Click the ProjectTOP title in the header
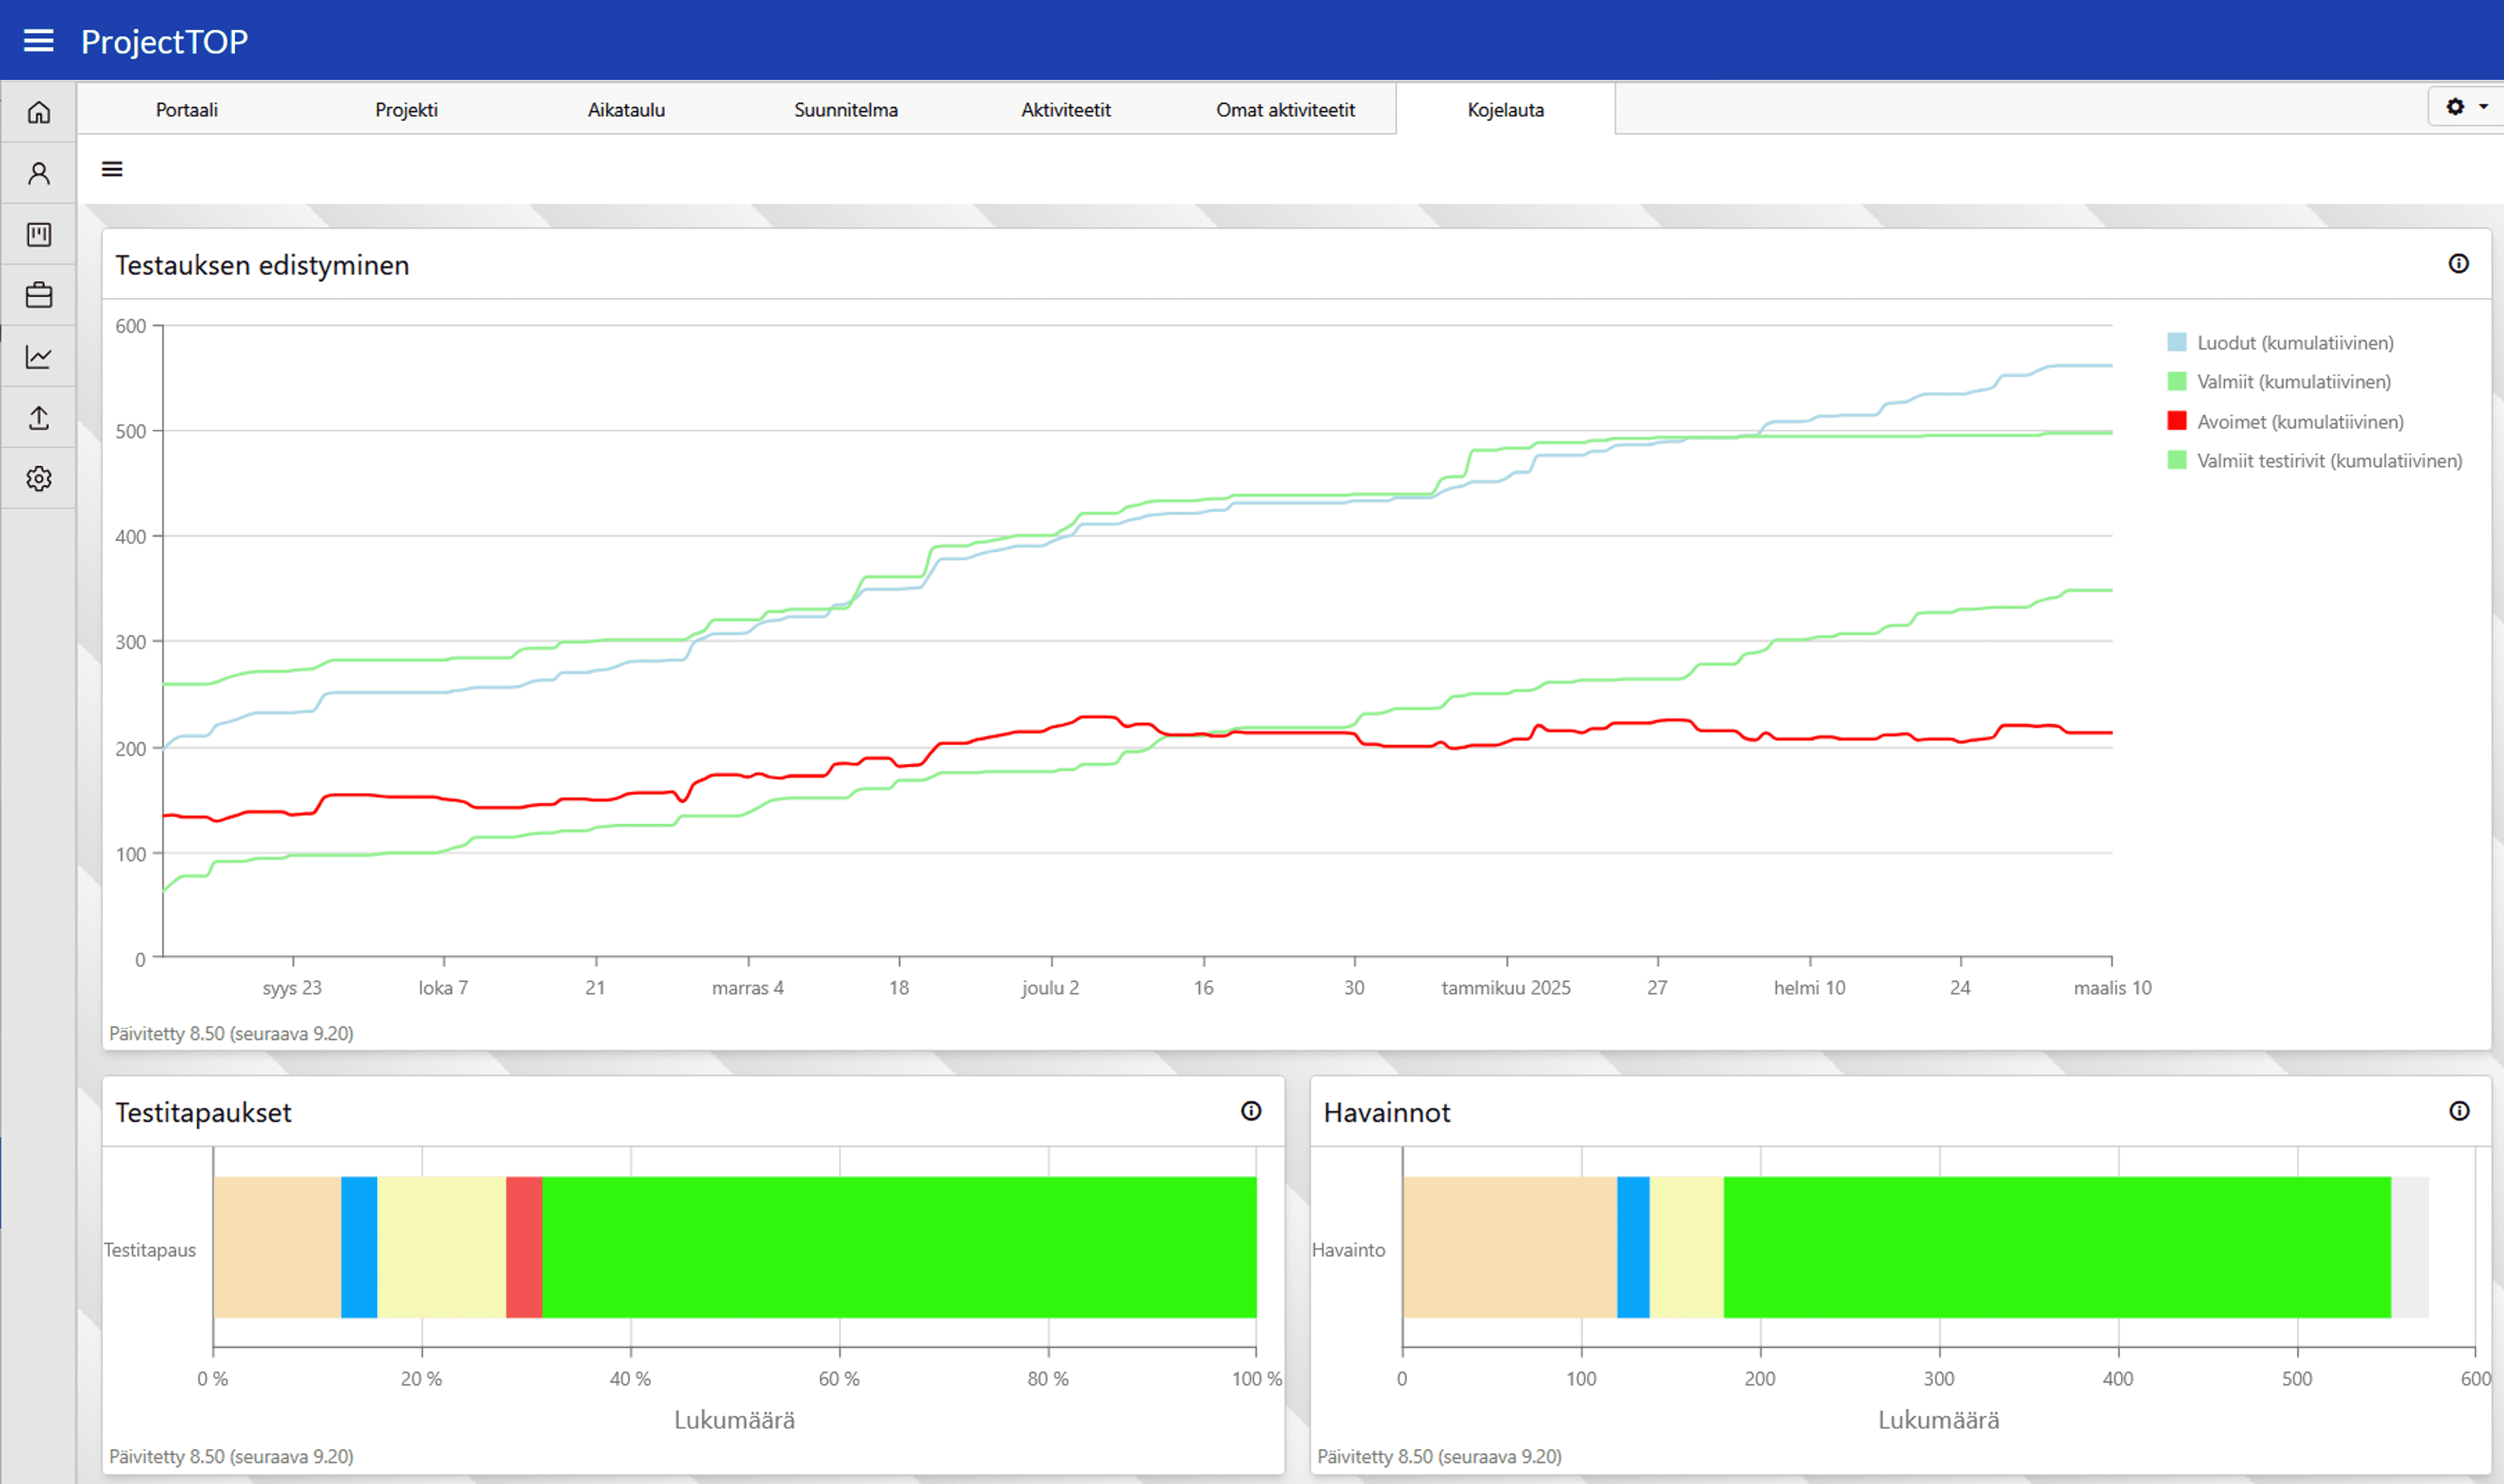Viewport: 2504px width, 1484px height. click(164, 41)
